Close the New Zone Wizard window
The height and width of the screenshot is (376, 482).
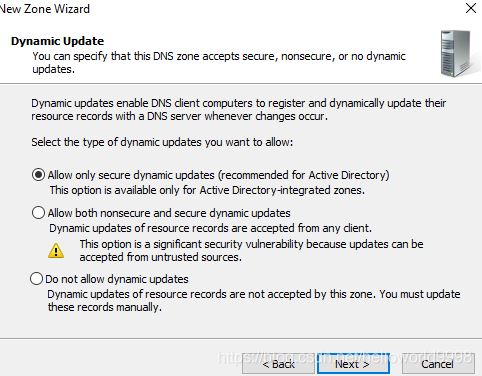pyautogui.click(x=471, y=8)
